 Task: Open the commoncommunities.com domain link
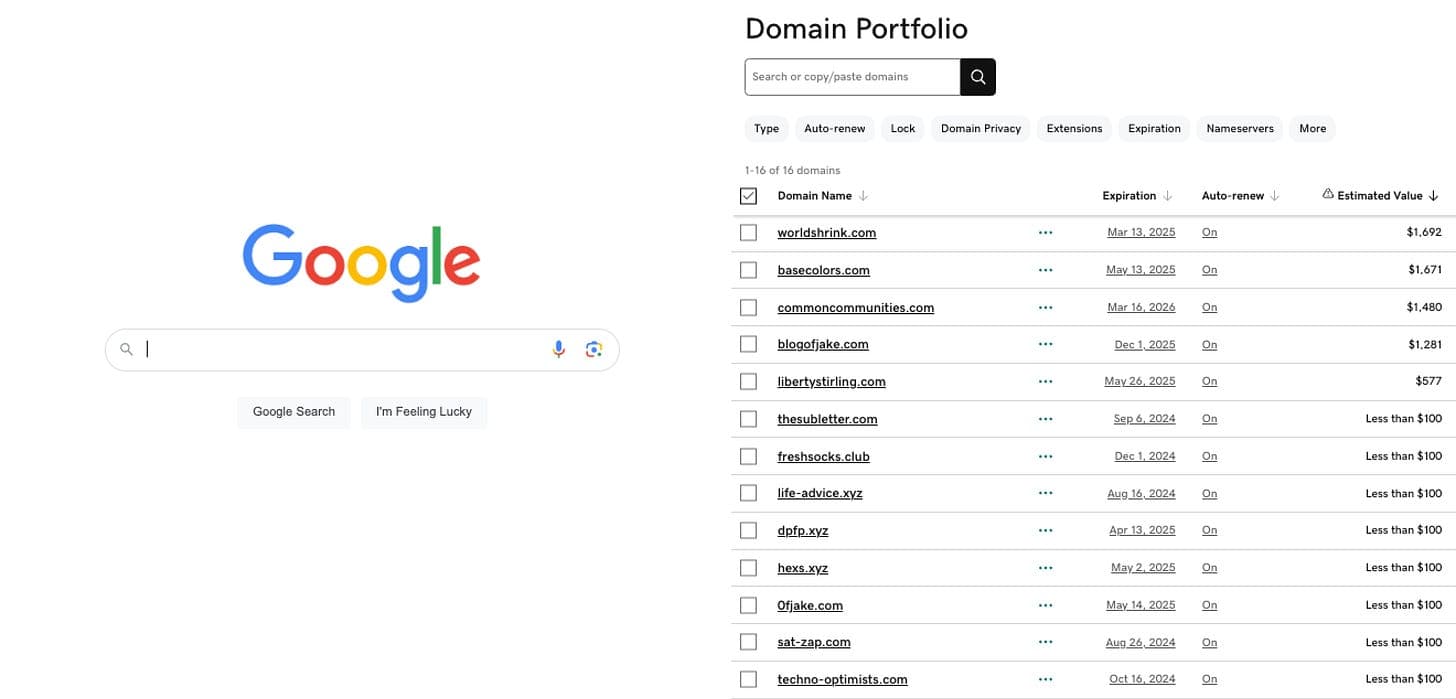pos(855,308)
